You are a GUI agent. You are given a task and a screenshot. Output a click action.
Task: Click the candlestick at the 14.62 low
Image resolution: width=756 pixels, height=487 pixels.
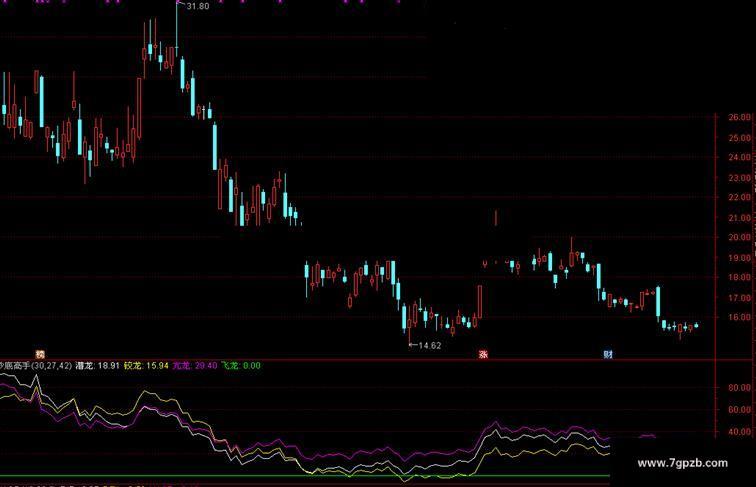point(409,325)
